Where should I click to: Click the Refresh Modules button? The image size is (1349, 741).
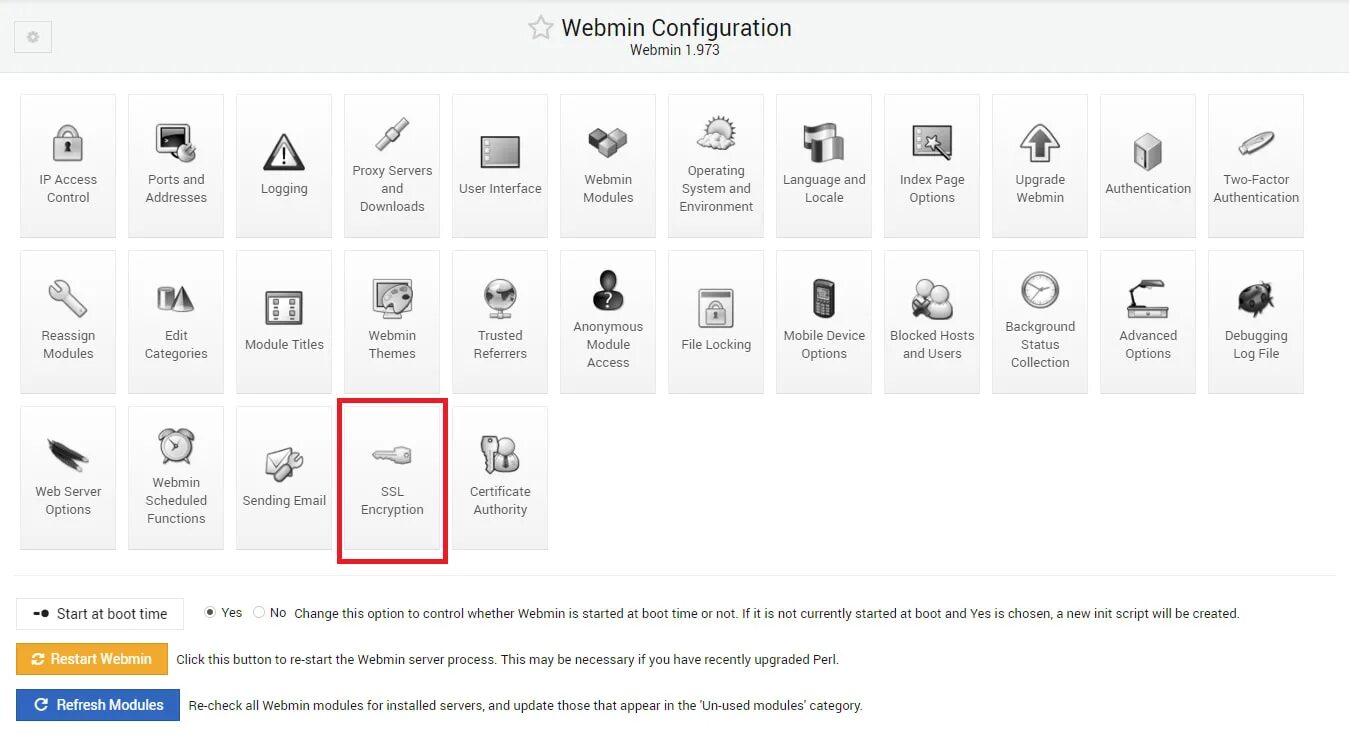coord(98,705)
